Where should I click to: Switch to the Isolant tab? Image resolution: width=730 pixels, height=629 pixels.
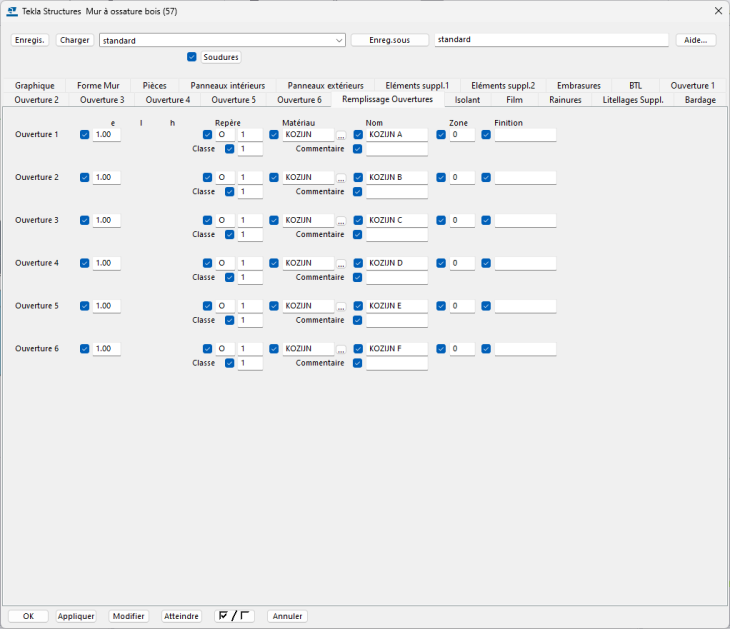(466, 100)
